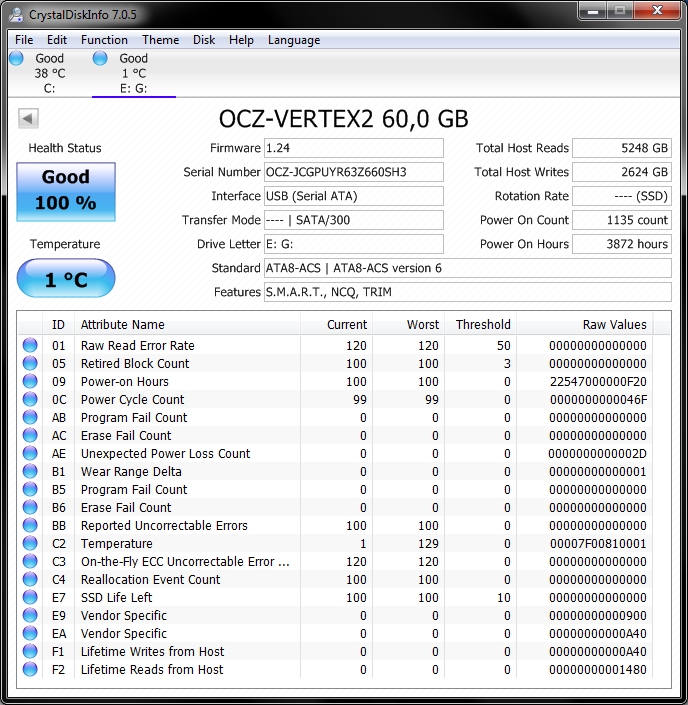The height and width of the screenshot is (705, 688).
Task: Select the E: G: disk tab
Action: pos(134,73)
